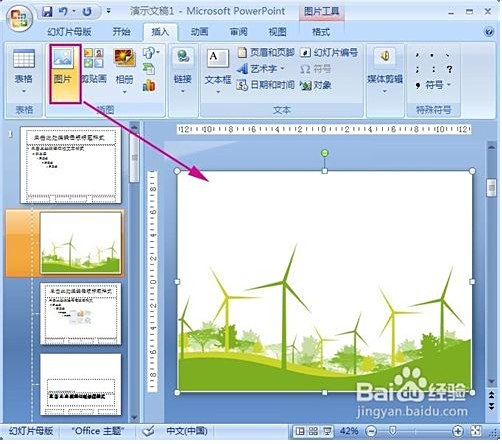
Task: Switch to slide sorter view in status bar
Action: pos(313,431)
